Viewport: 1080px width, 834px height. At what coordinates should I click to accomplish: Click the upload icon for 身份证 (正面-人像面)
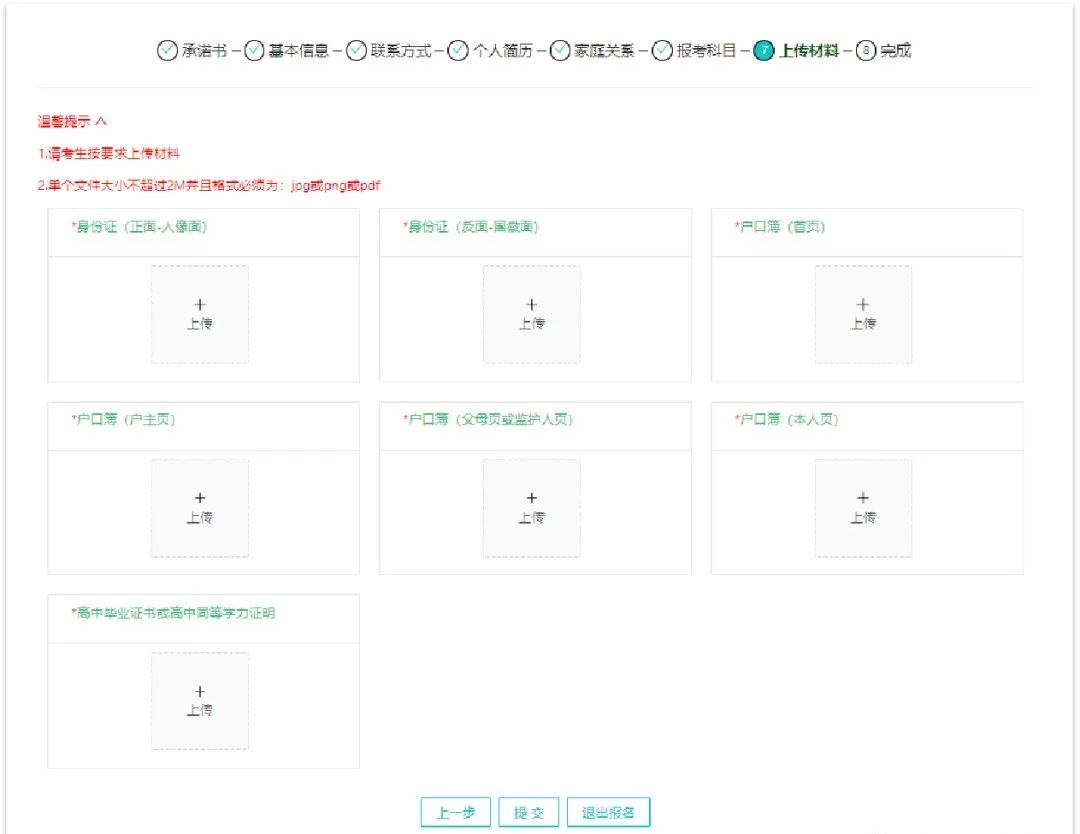[200, 314]
